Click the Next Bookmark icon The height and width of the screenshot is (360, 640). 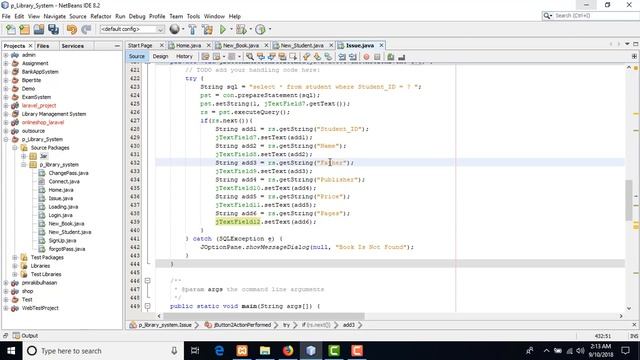pyautogui.click(x=317, y=57)
